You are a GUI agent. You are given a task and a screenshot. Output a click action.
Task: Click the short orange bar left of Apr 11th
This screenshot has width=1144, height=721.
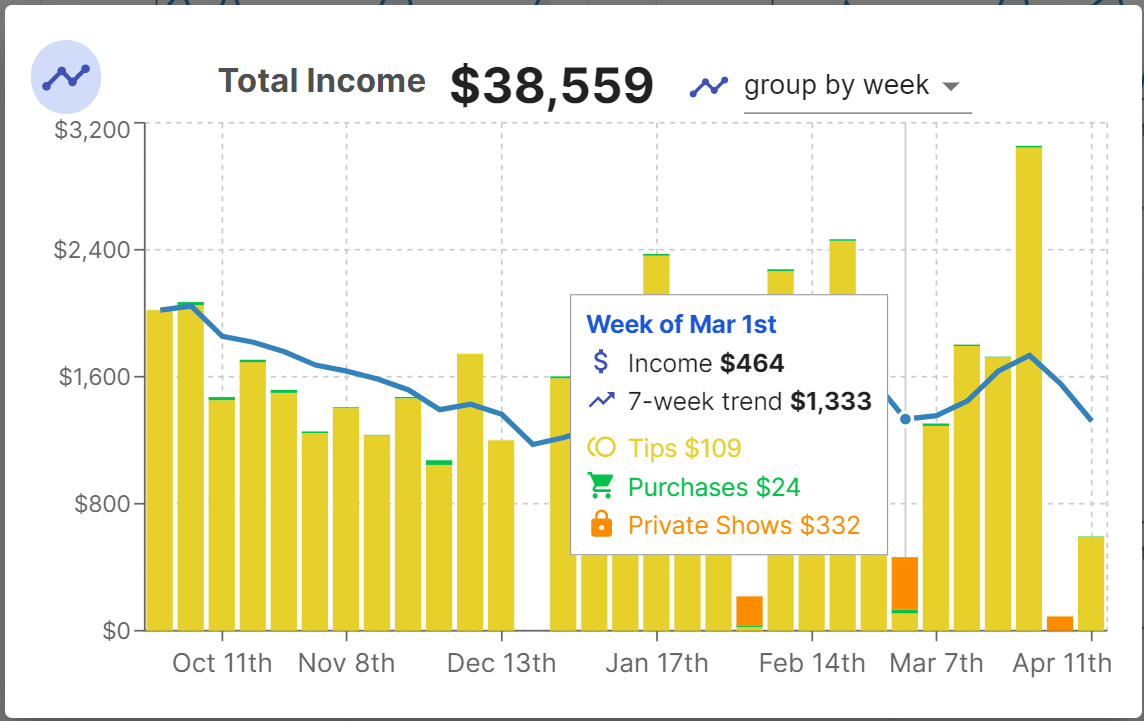pos(1060,623)
